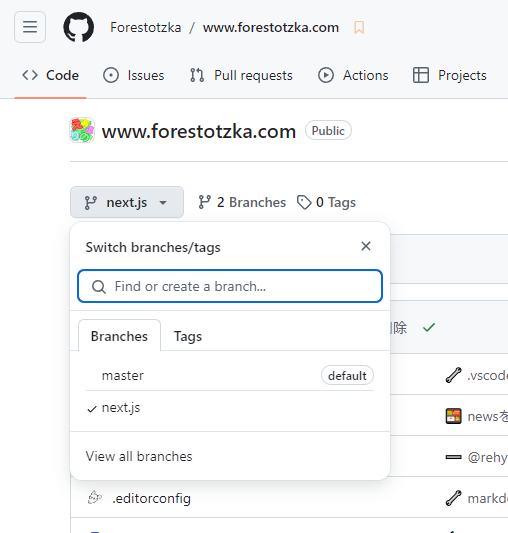Open the hamburger navigation menu
508x533 pixels.
coord(30,27)
